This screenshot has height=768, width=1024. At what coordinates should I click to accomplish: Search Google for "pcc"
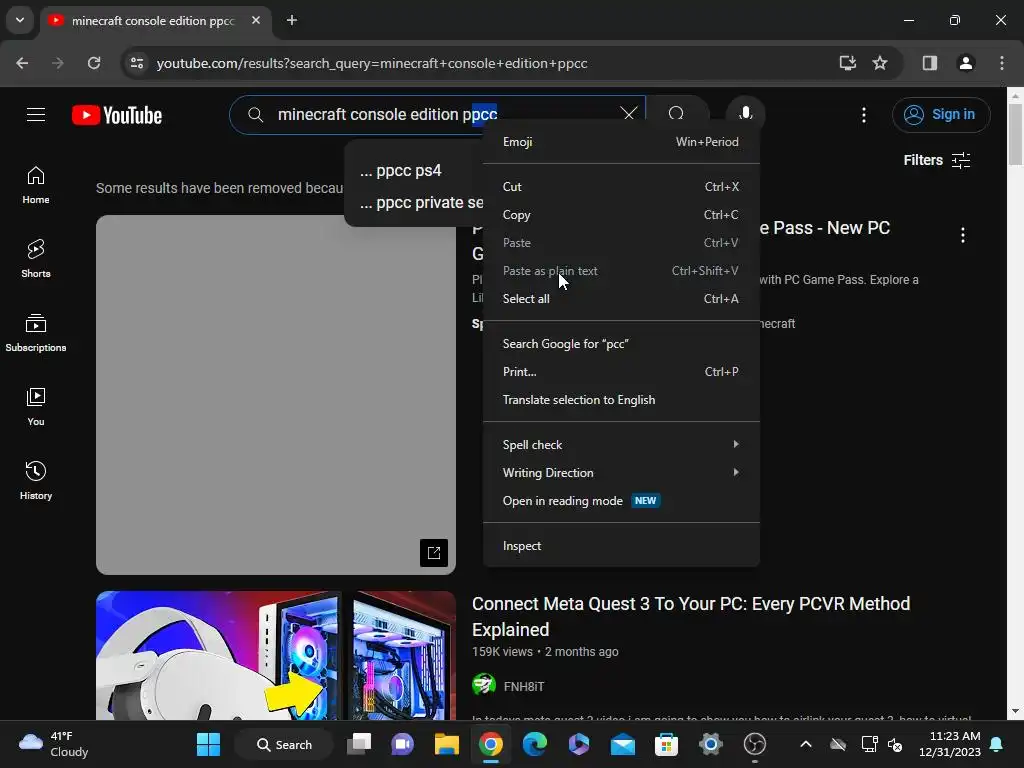[x=621, y=344]
